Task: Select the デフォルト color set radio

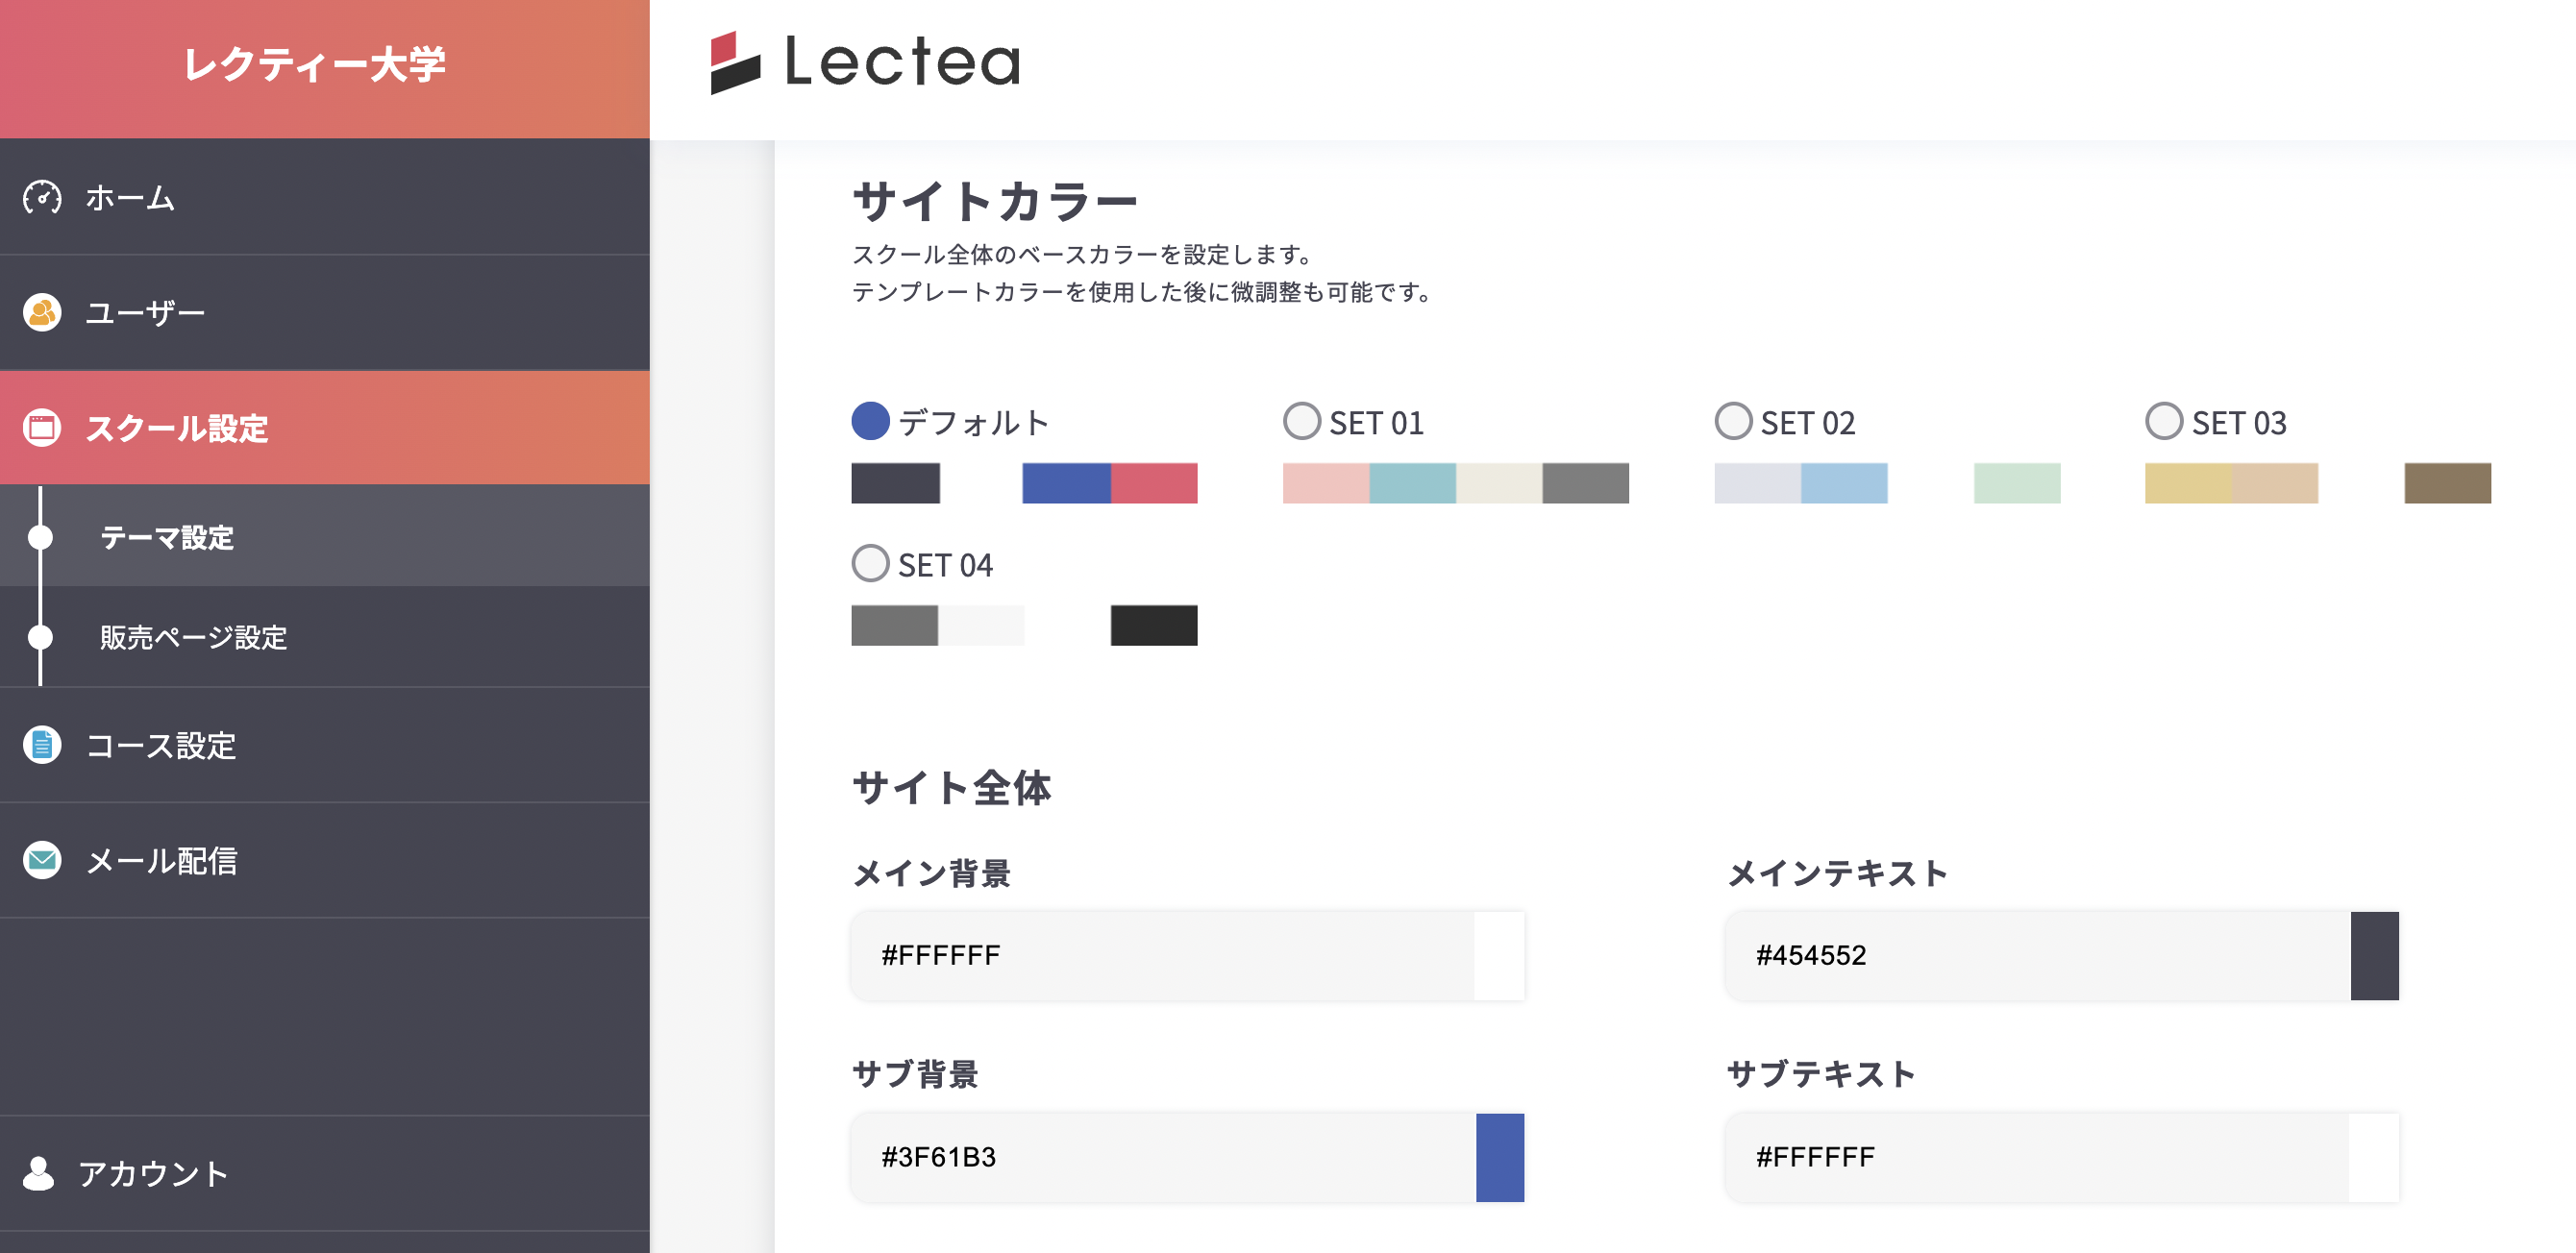Action: [870, 421]
